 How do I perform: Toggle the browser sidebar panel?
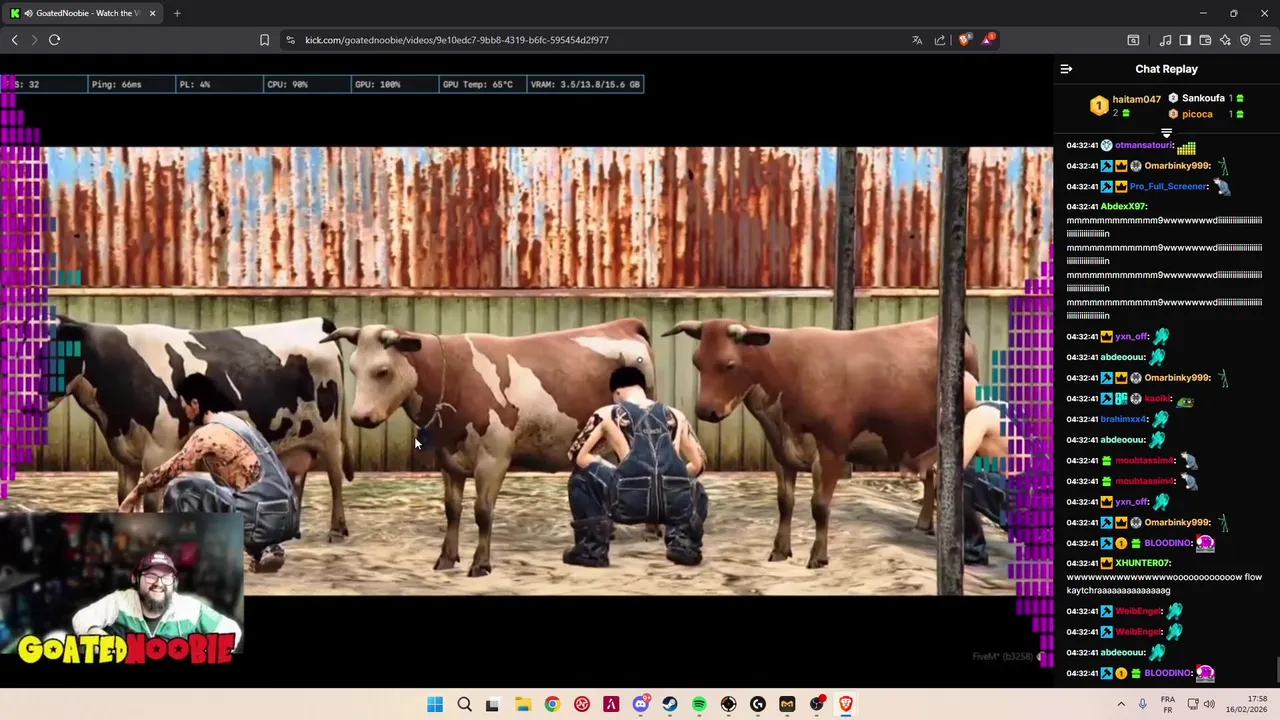(x=1185, y=40)
